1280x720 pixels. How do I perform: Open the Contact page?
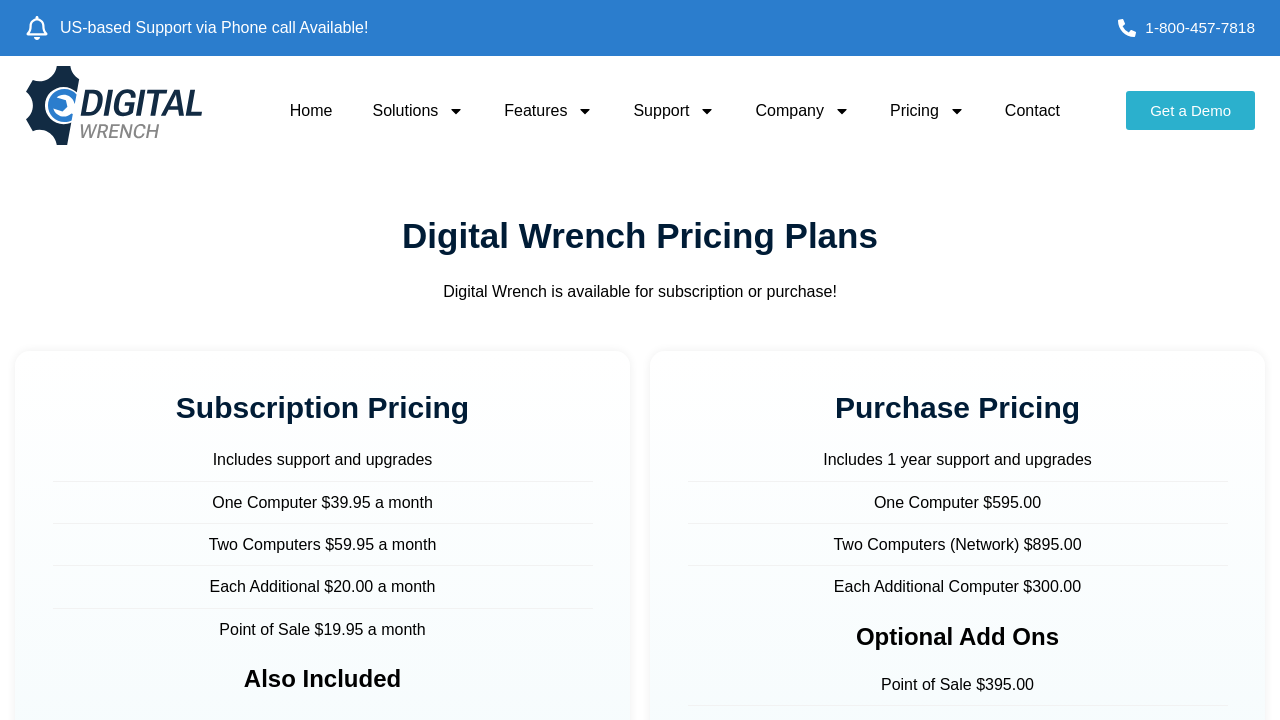[x=1032, y=111]
